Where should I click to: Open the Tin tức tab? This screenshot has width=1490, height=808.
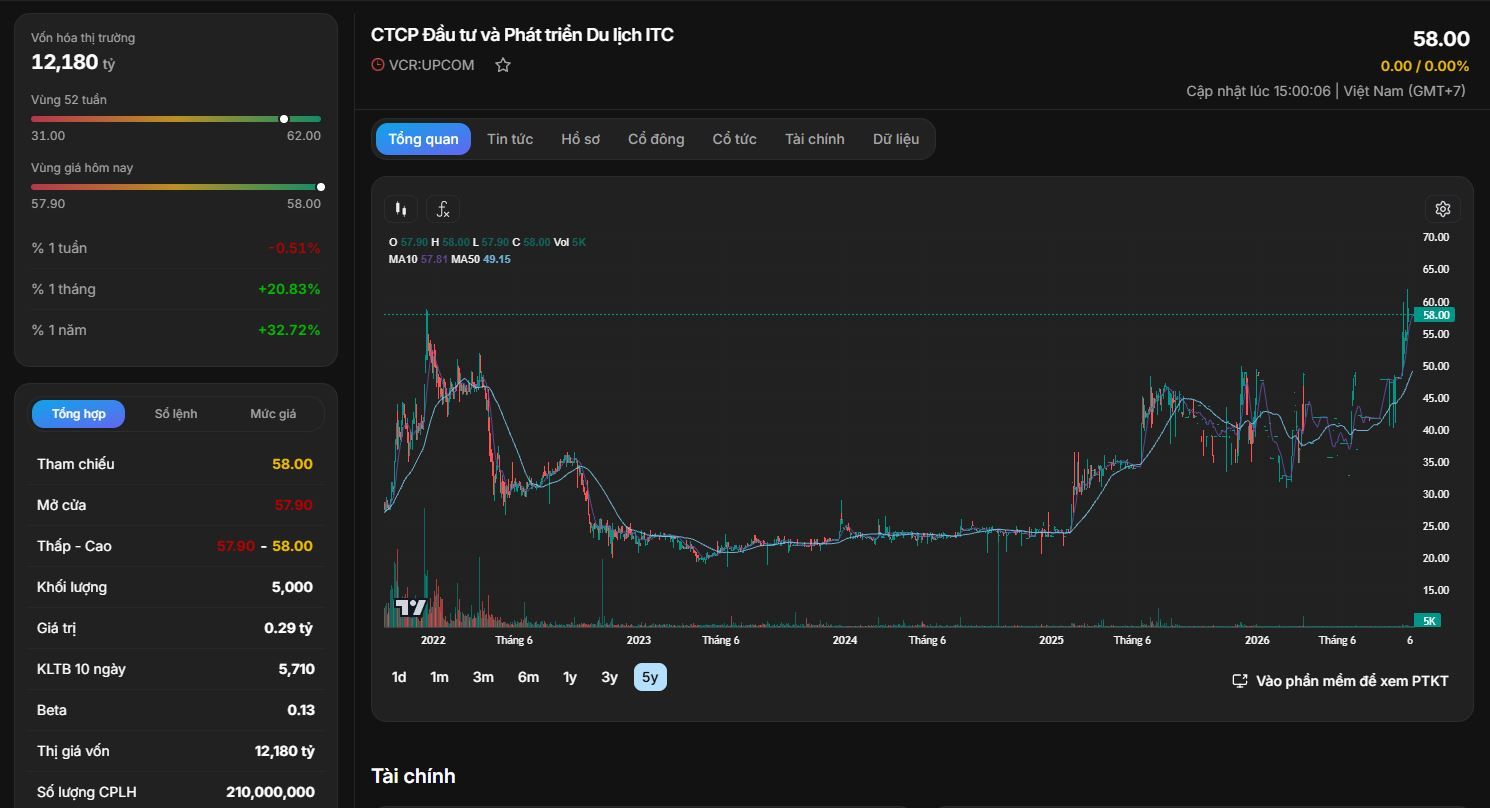(x=510, y=139)
